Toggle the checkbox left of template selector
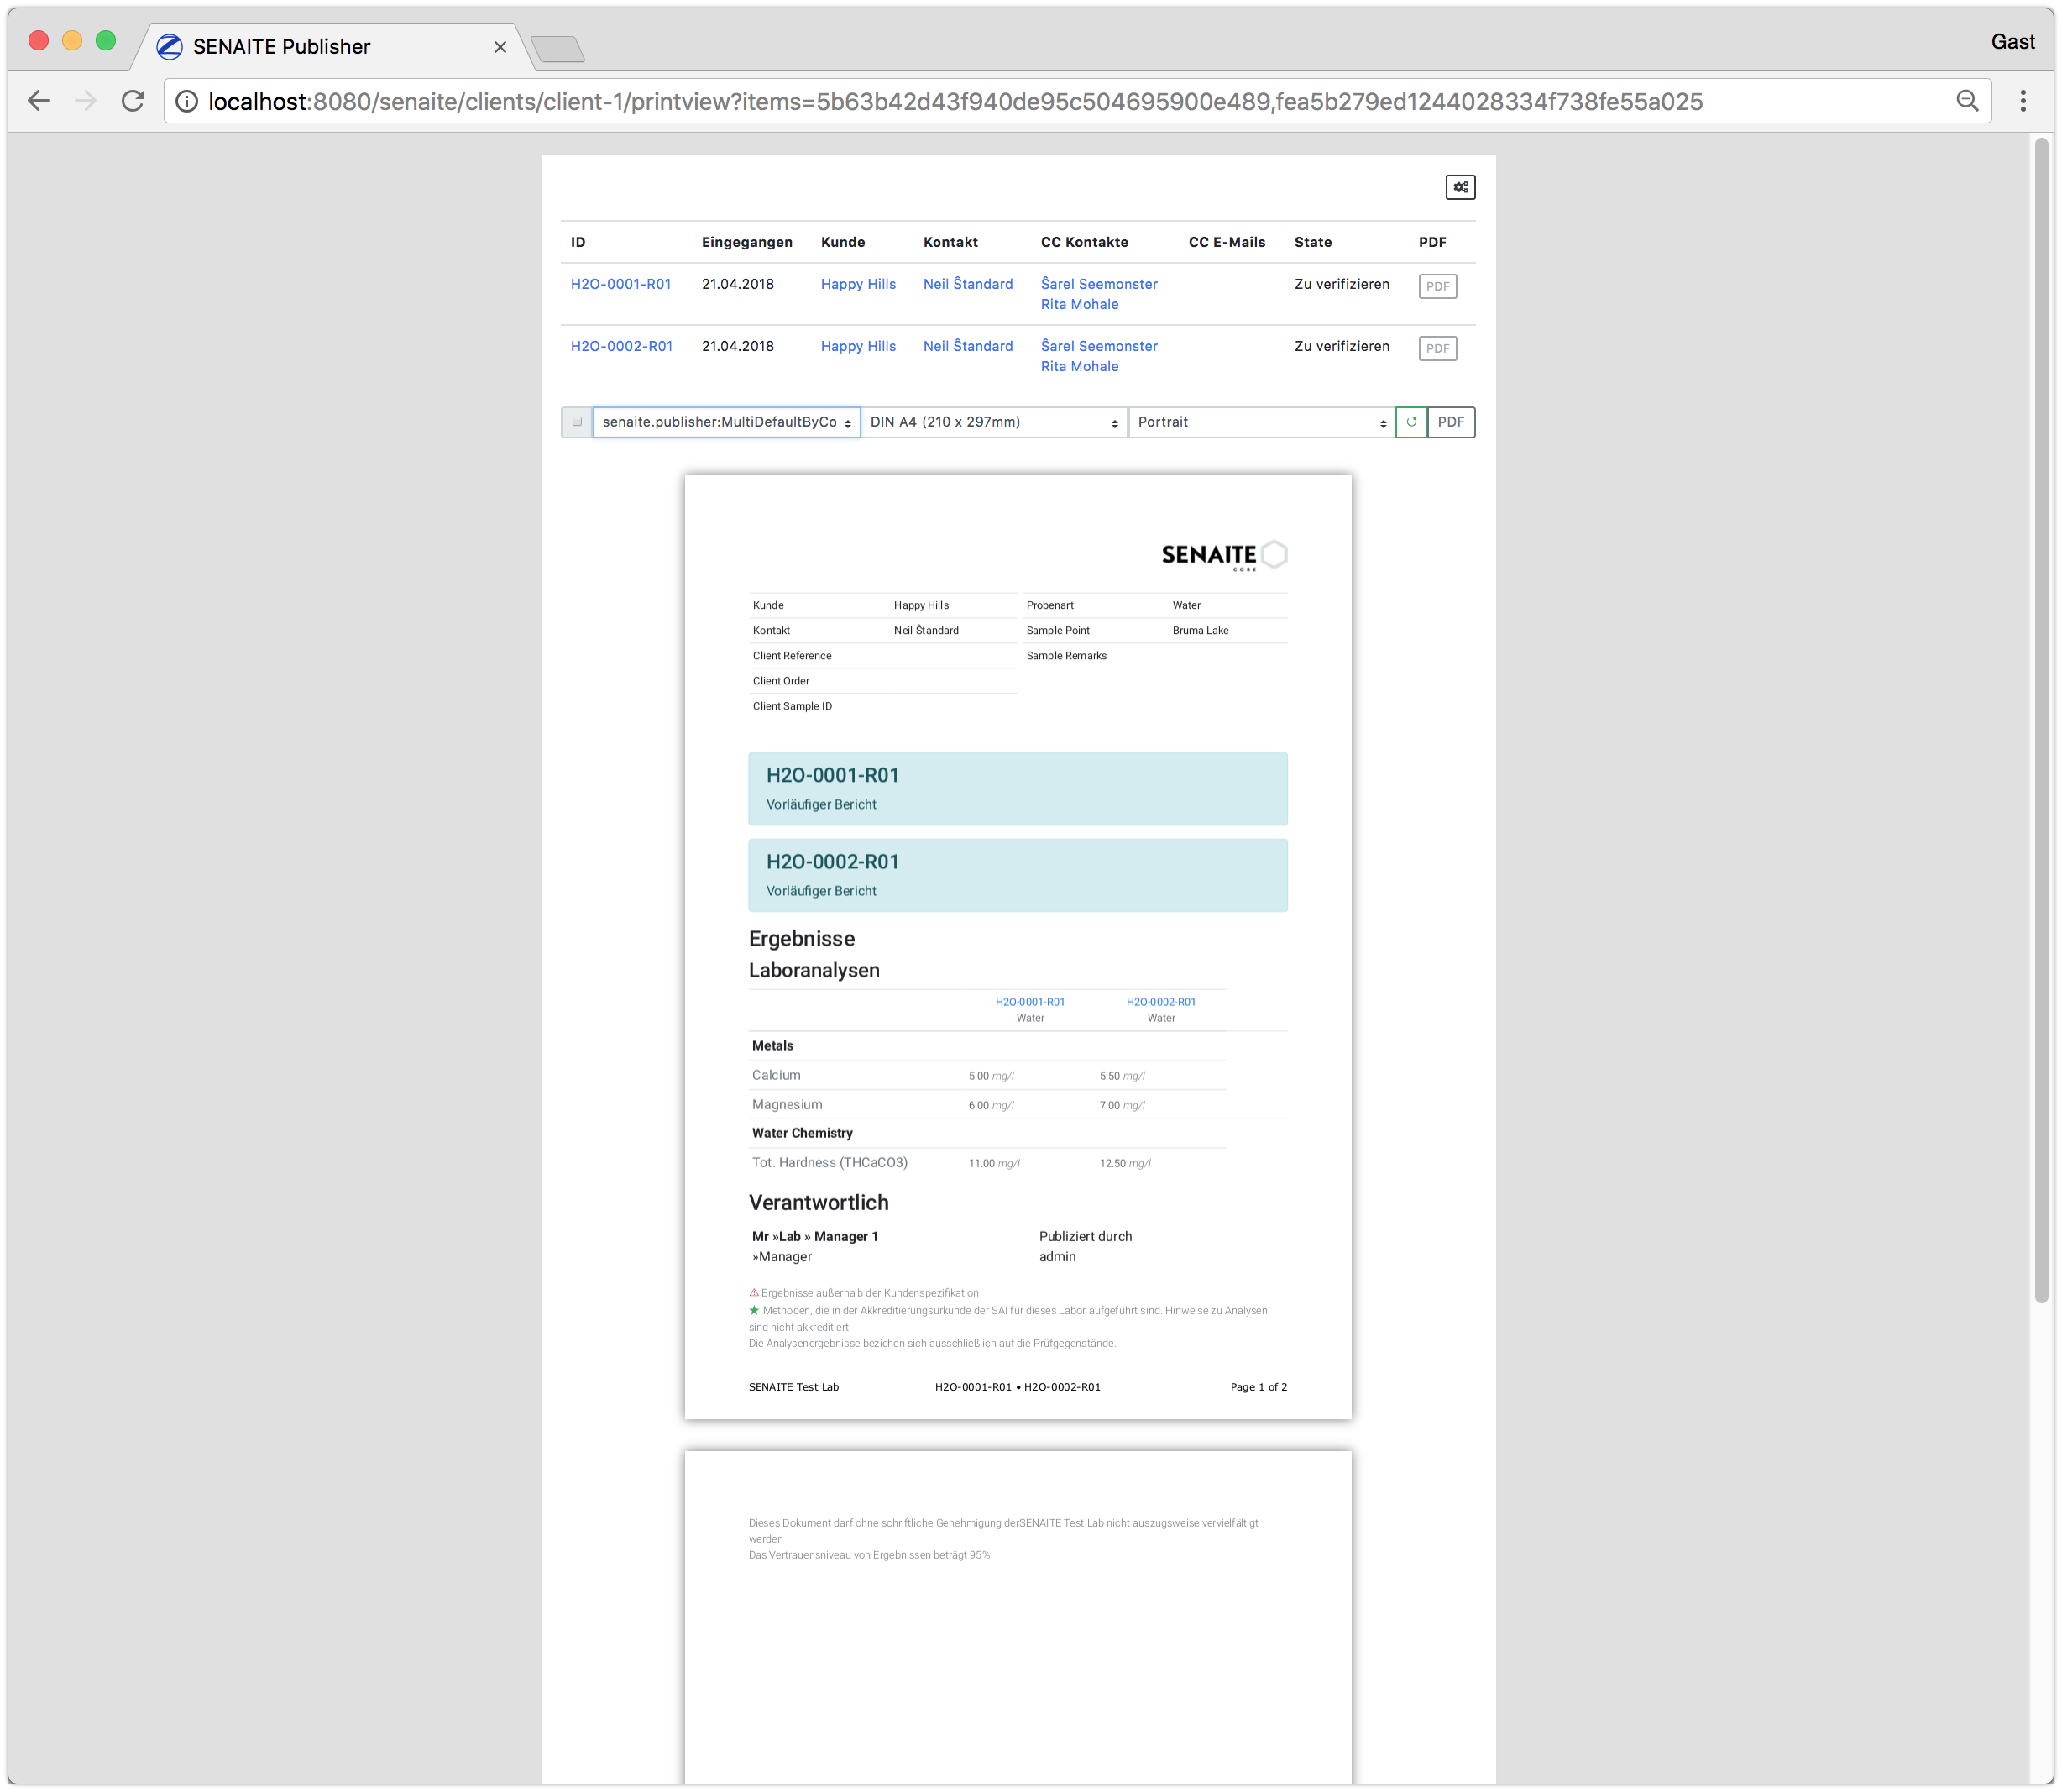The image size is (2062, 1792). [577, 422]
